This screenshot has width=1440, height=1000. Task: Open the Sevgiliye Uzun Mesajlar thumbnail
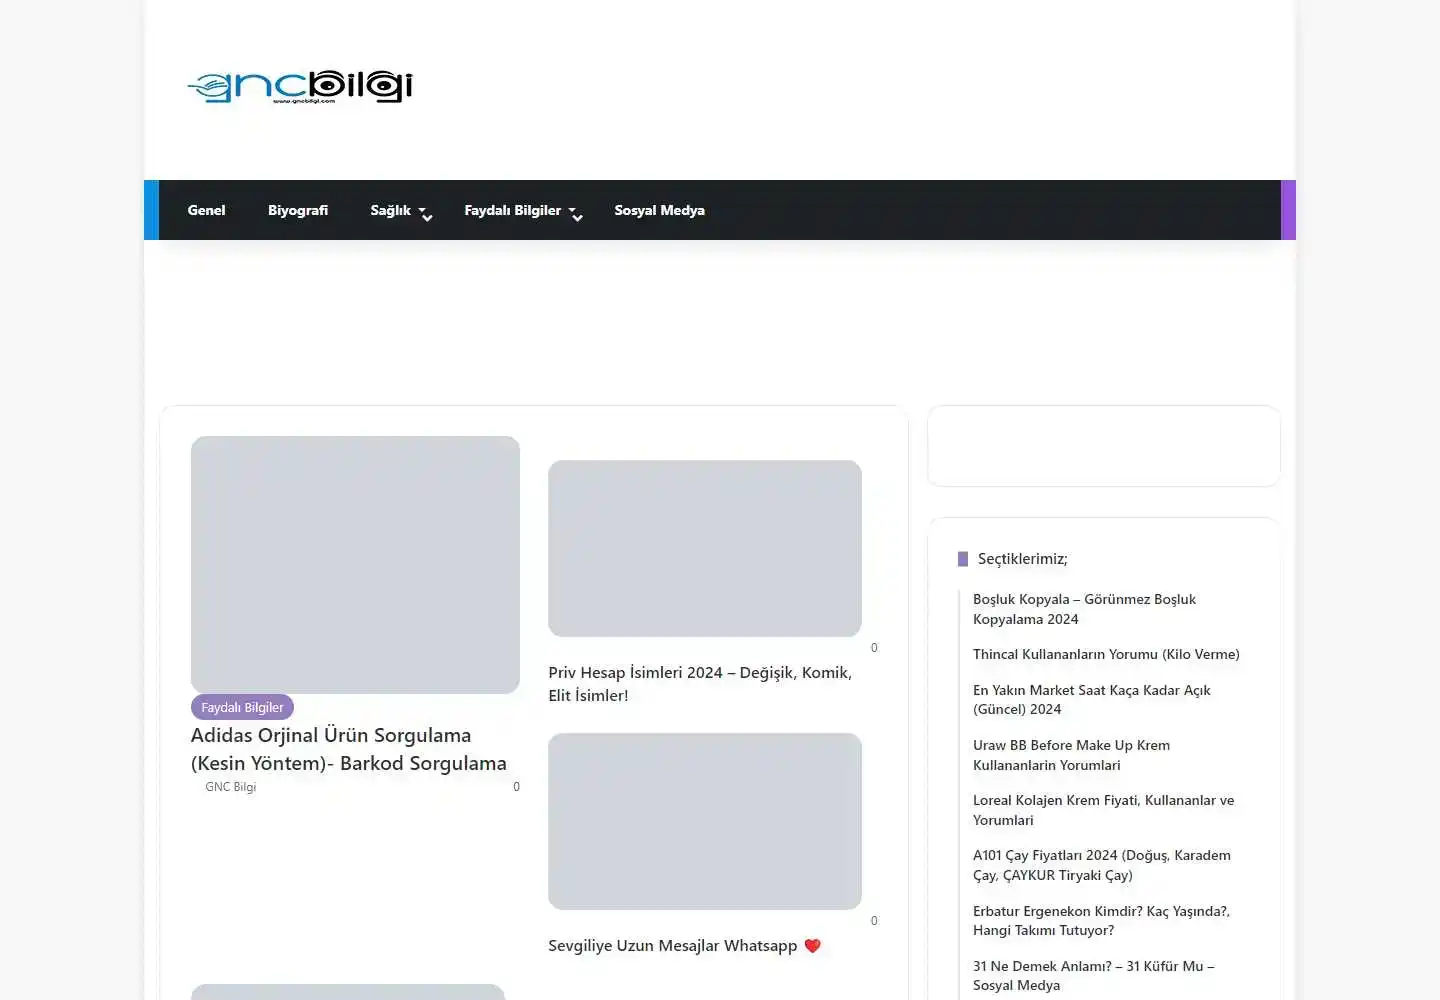click(705, 821)
